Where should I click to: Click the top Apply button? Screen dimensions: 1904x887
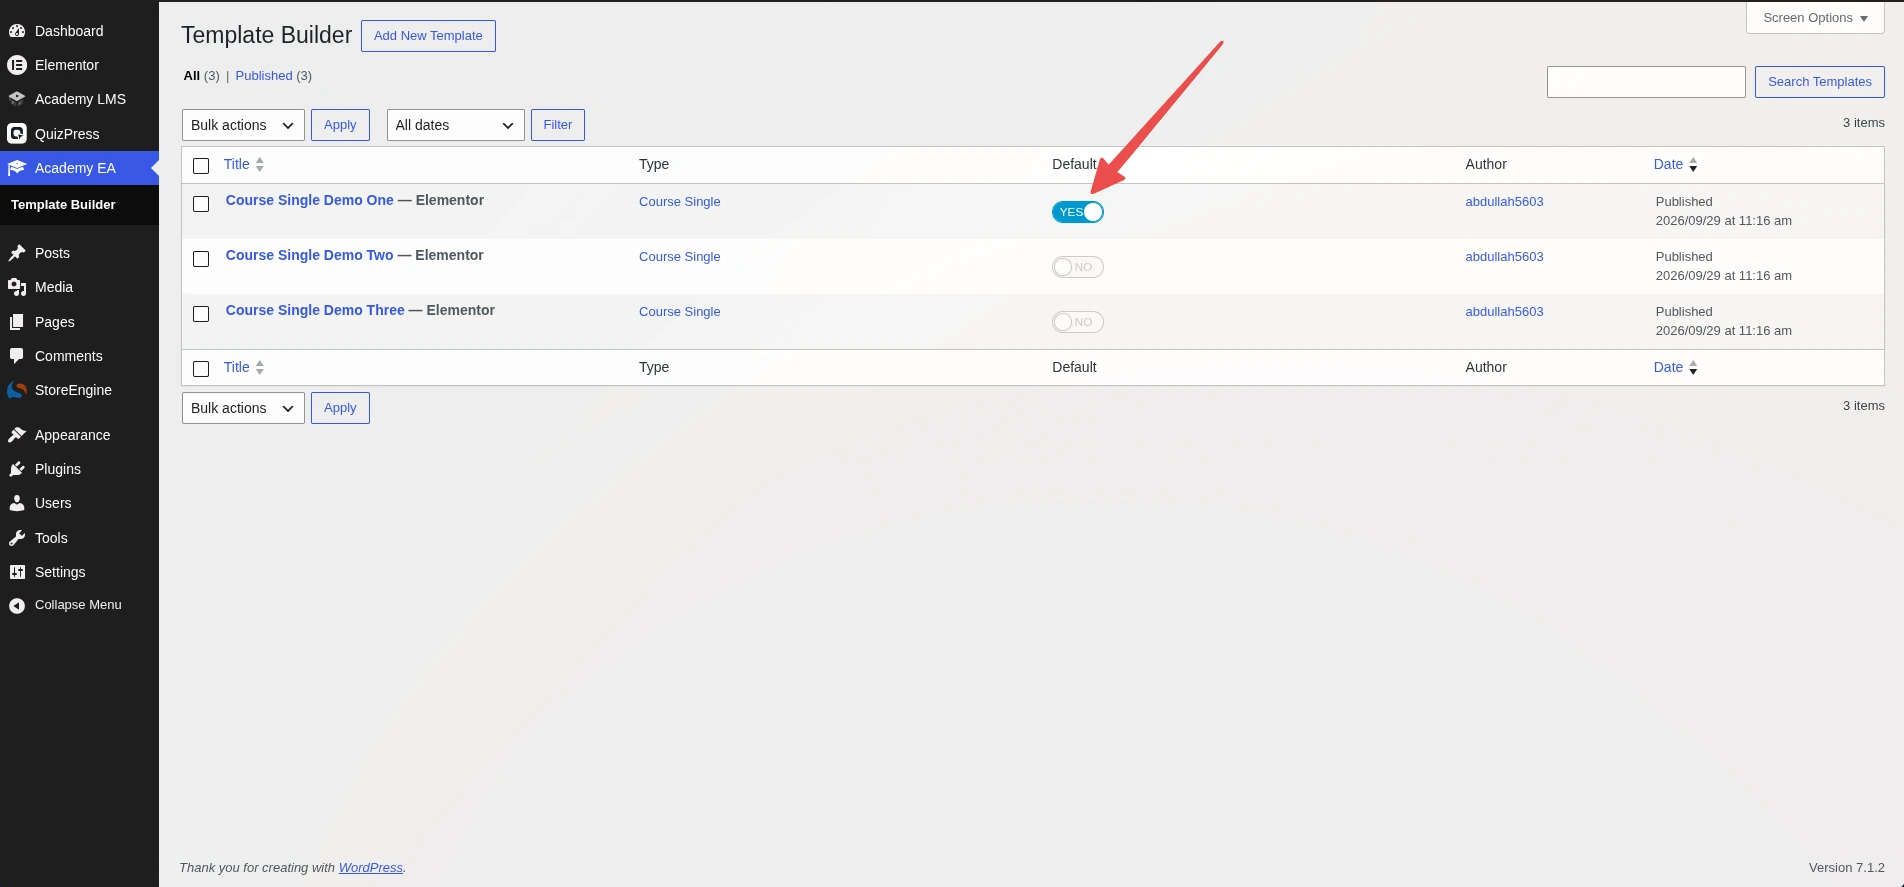tap(340, 125)
